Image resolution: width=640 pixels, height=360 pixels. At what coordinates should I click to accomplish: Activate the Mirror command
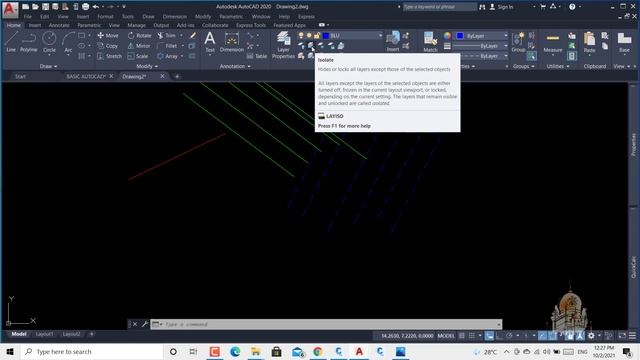pyautogui.click(x=139, y=46)
